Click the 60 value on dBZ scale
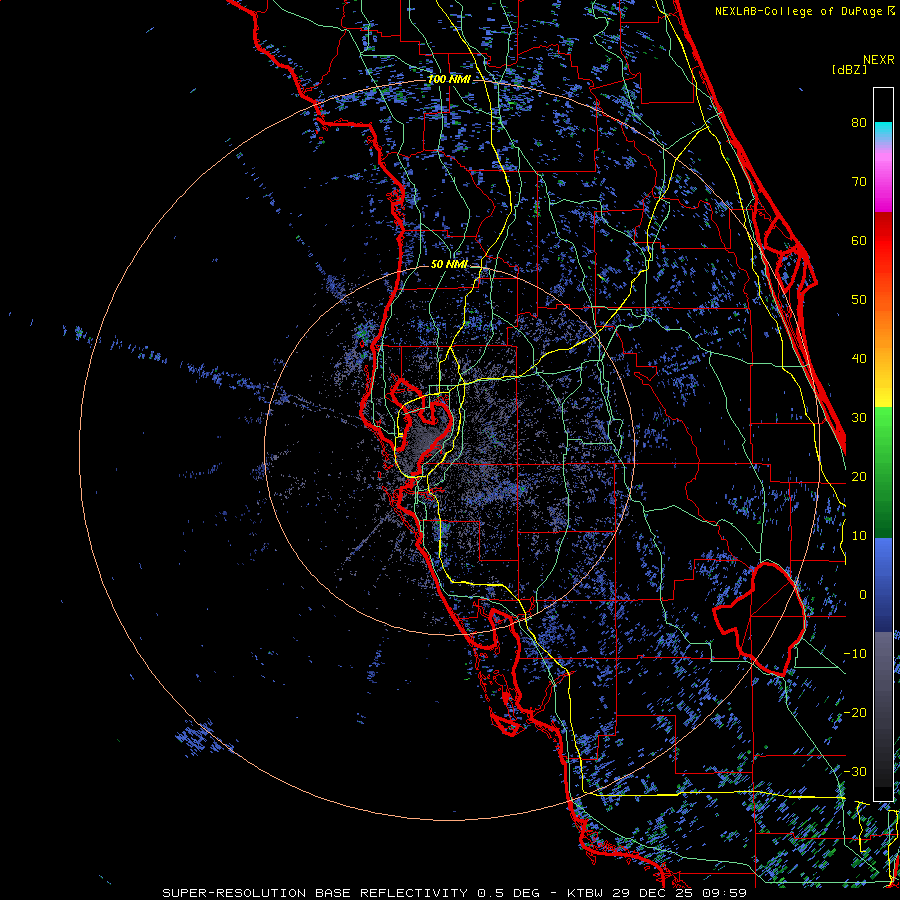 (859, 240)
